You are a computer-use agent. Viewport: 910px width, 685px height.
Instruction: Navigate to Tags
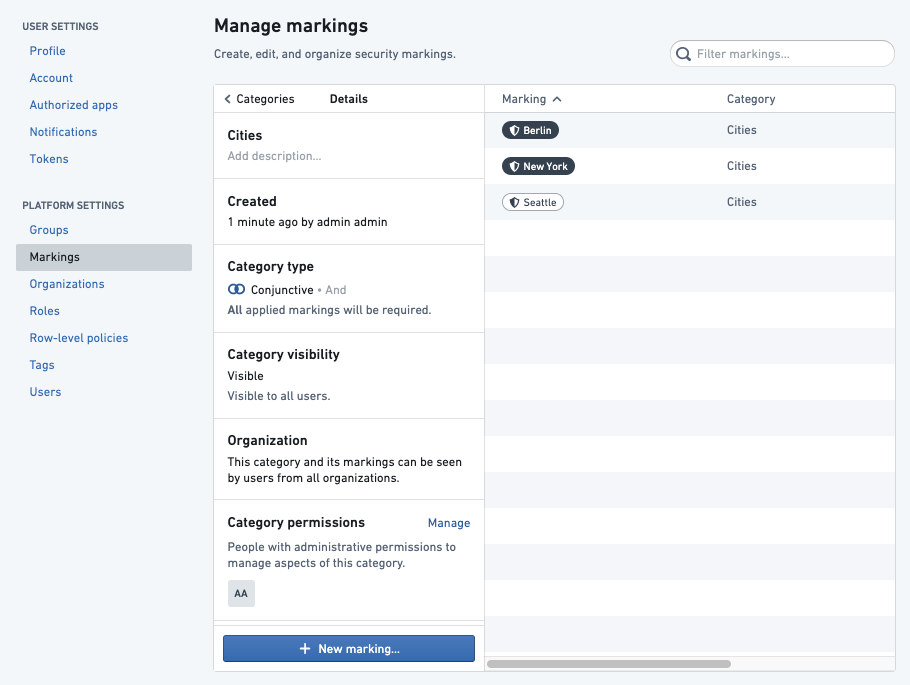[x=42, y=365]
